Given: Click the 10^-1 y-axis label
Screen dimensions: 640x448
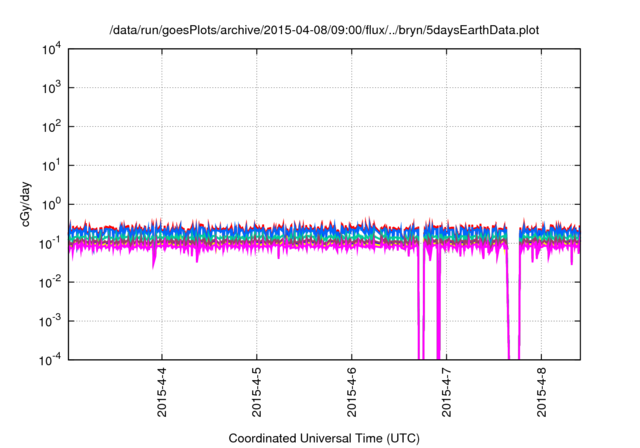Looking at the screenshot, I should coord(50,244).
